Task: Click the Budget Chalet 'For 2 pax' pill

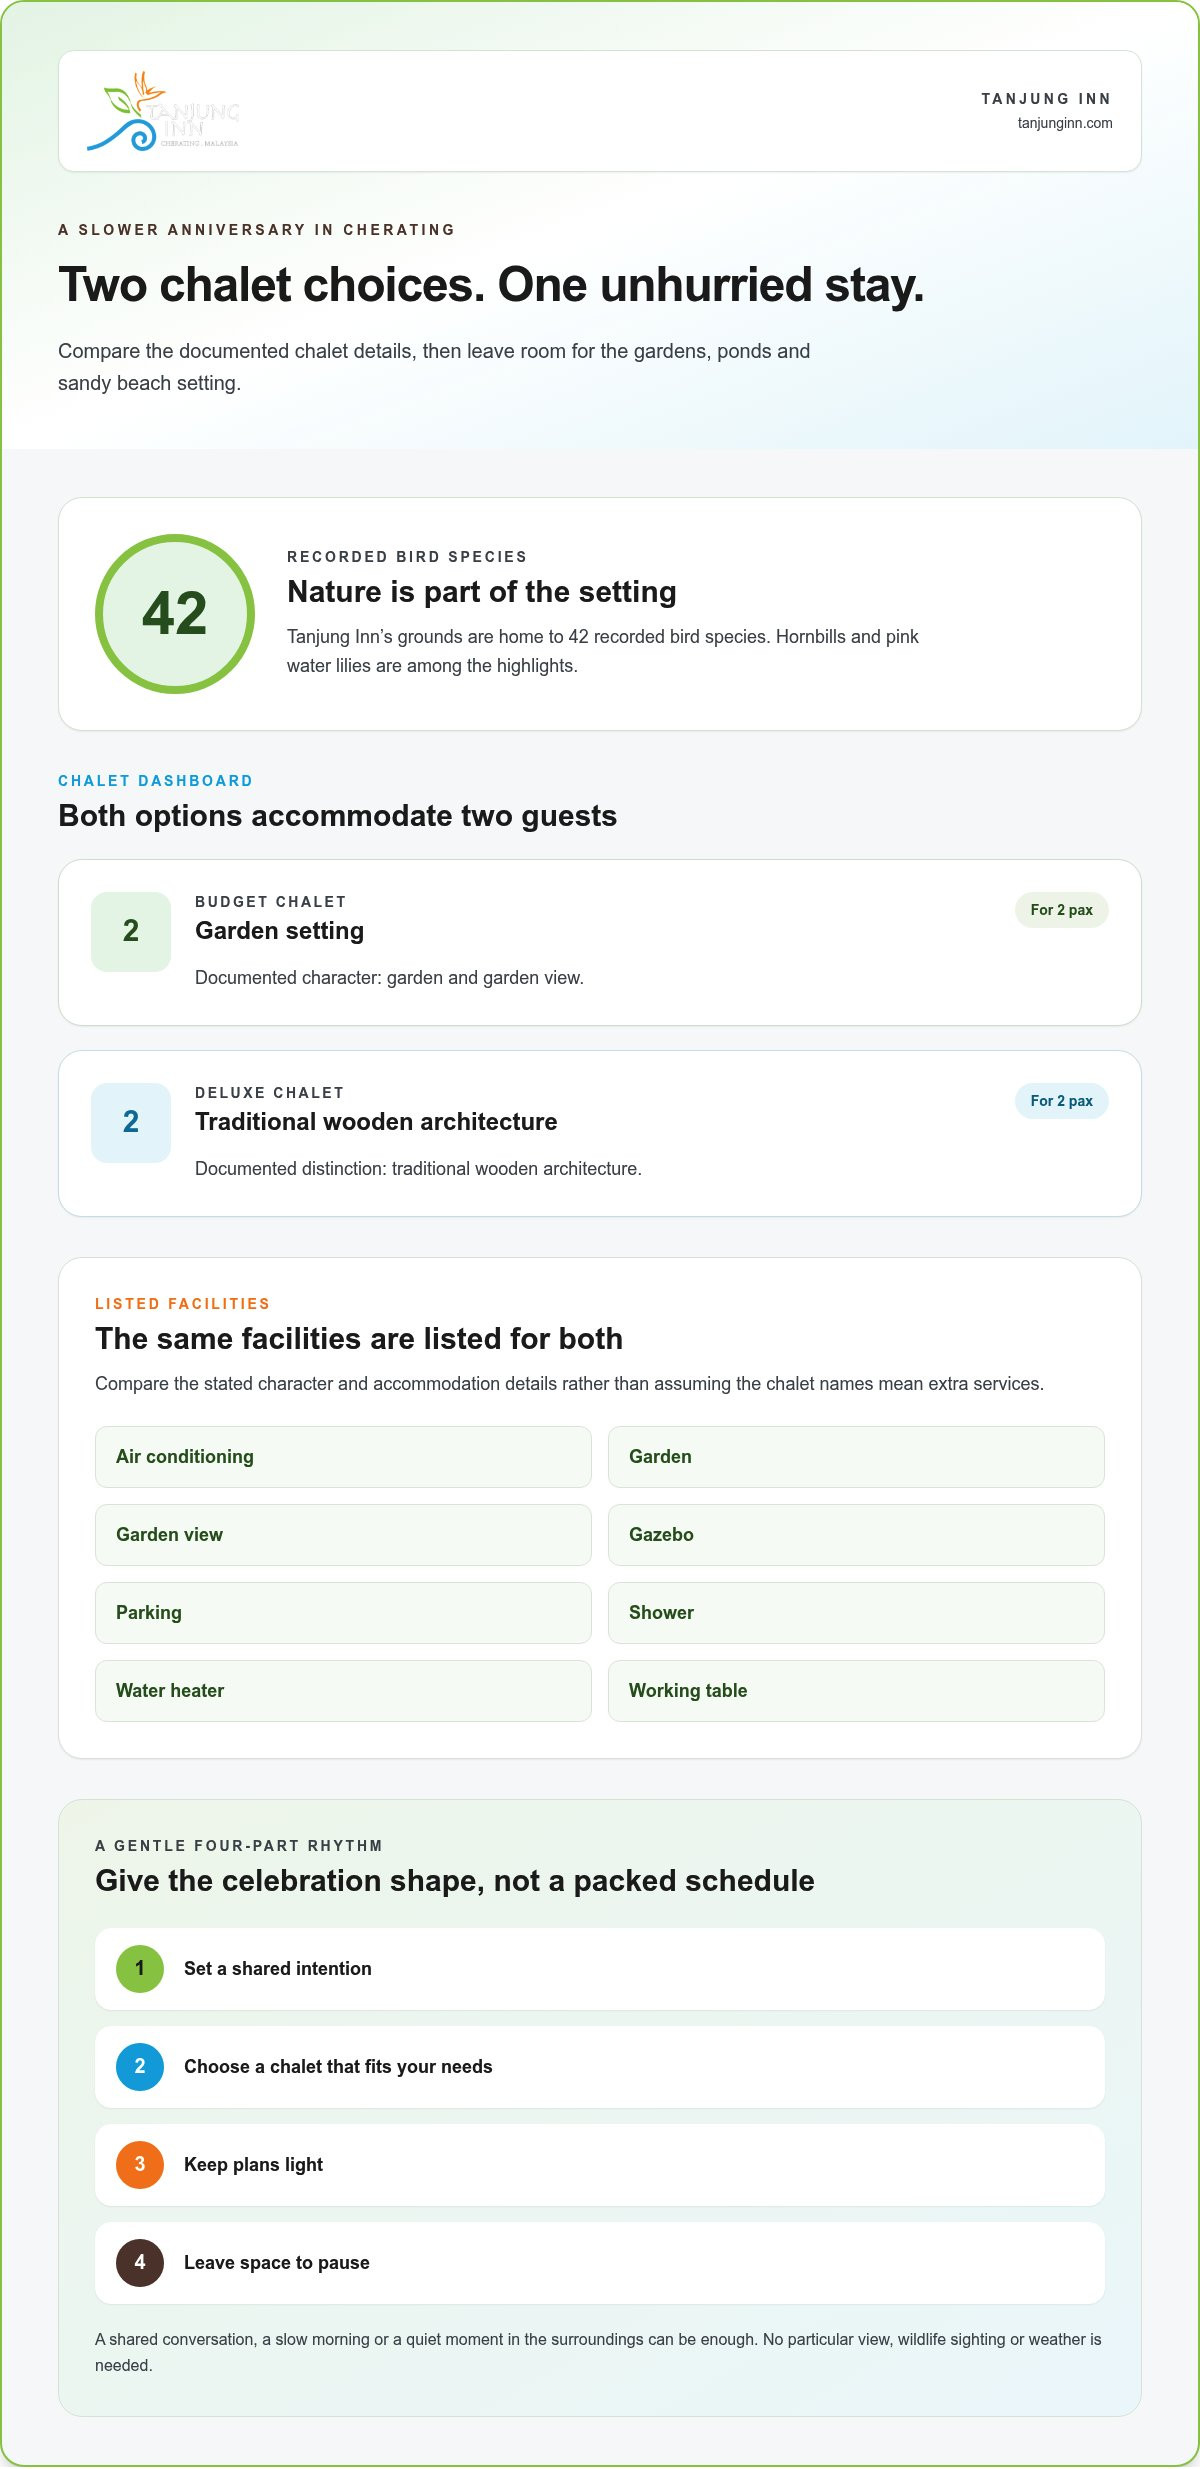Action: pos(1062,910)
